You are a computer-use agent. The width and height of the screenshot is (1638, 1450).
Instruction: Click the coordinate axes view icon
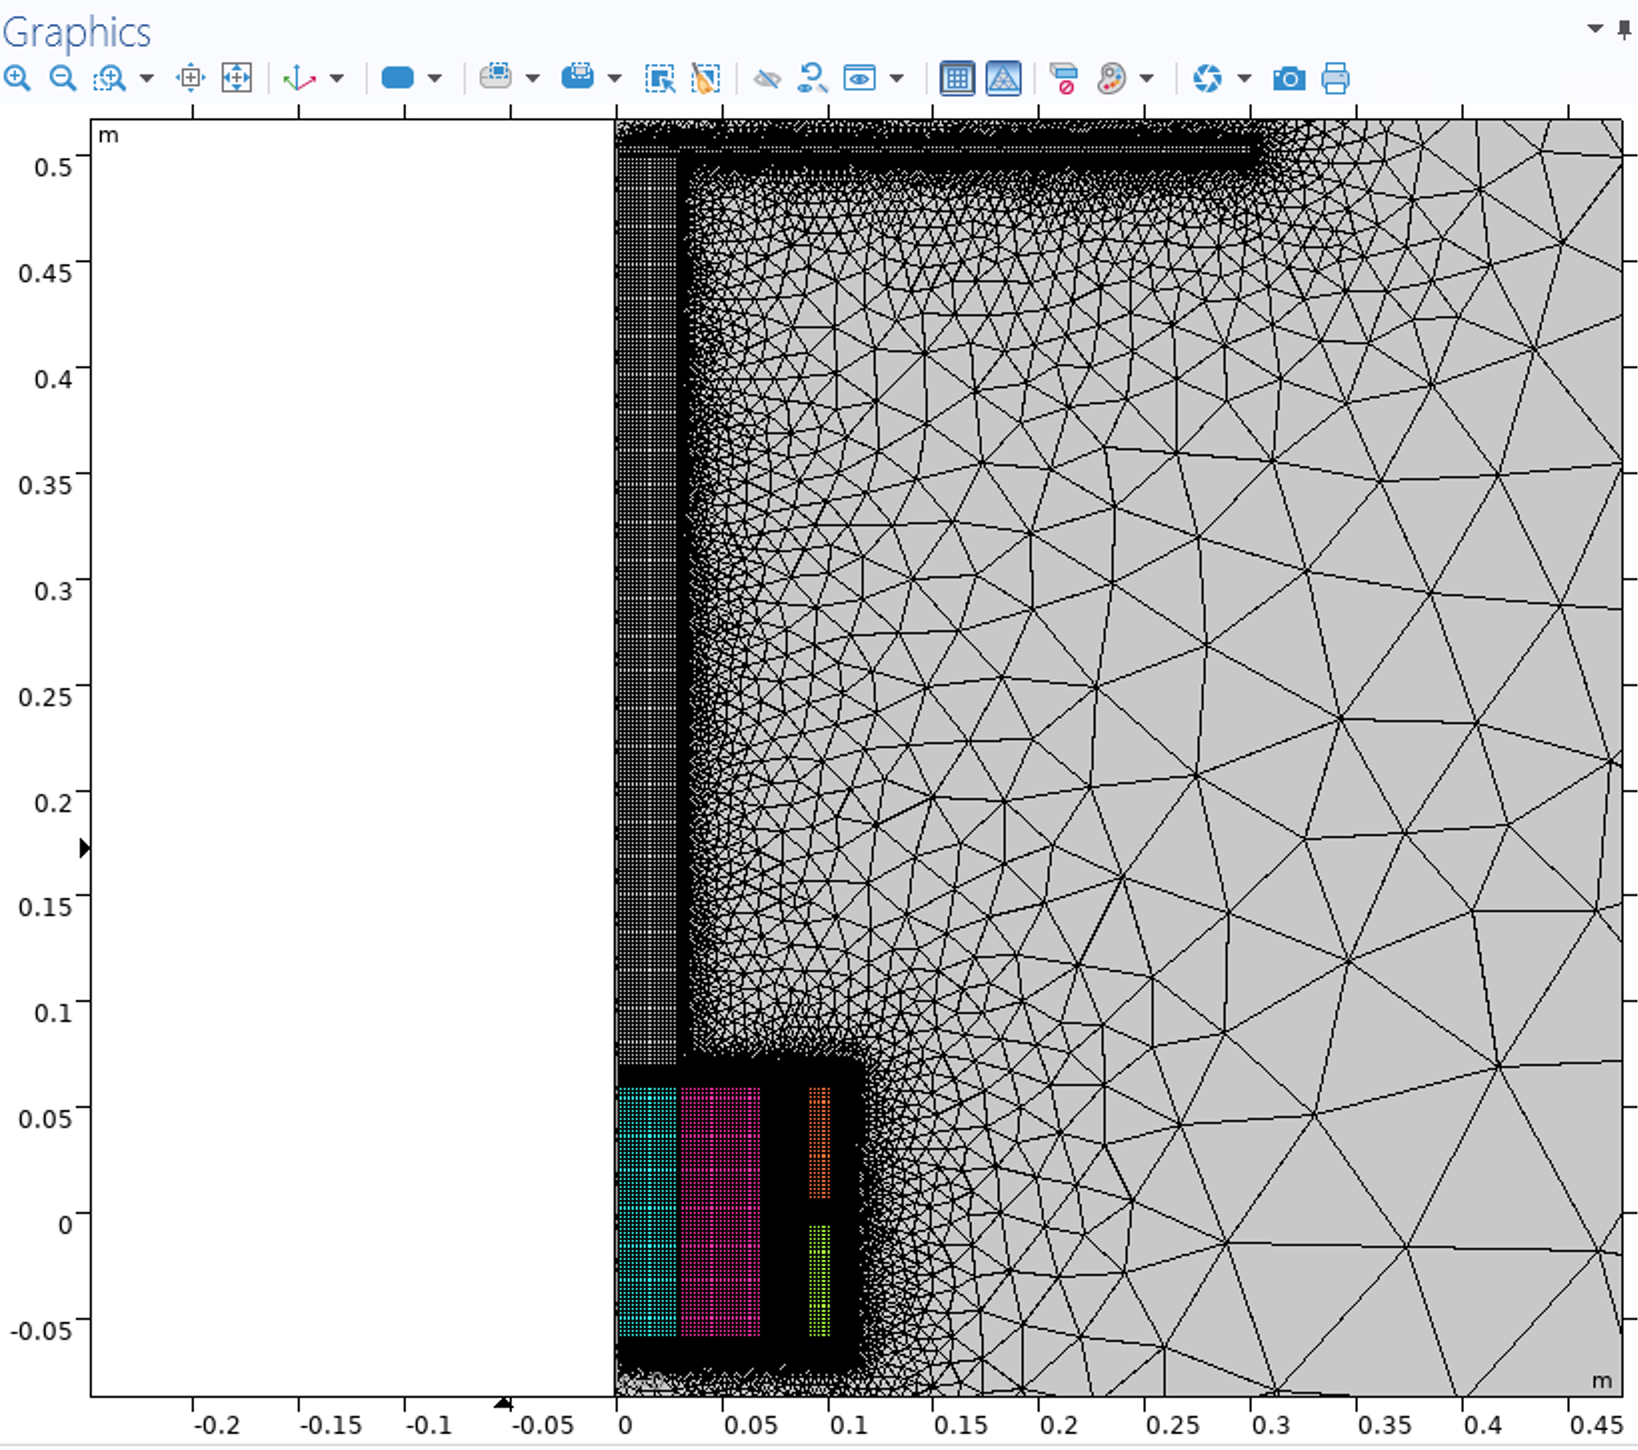point(299,78)
